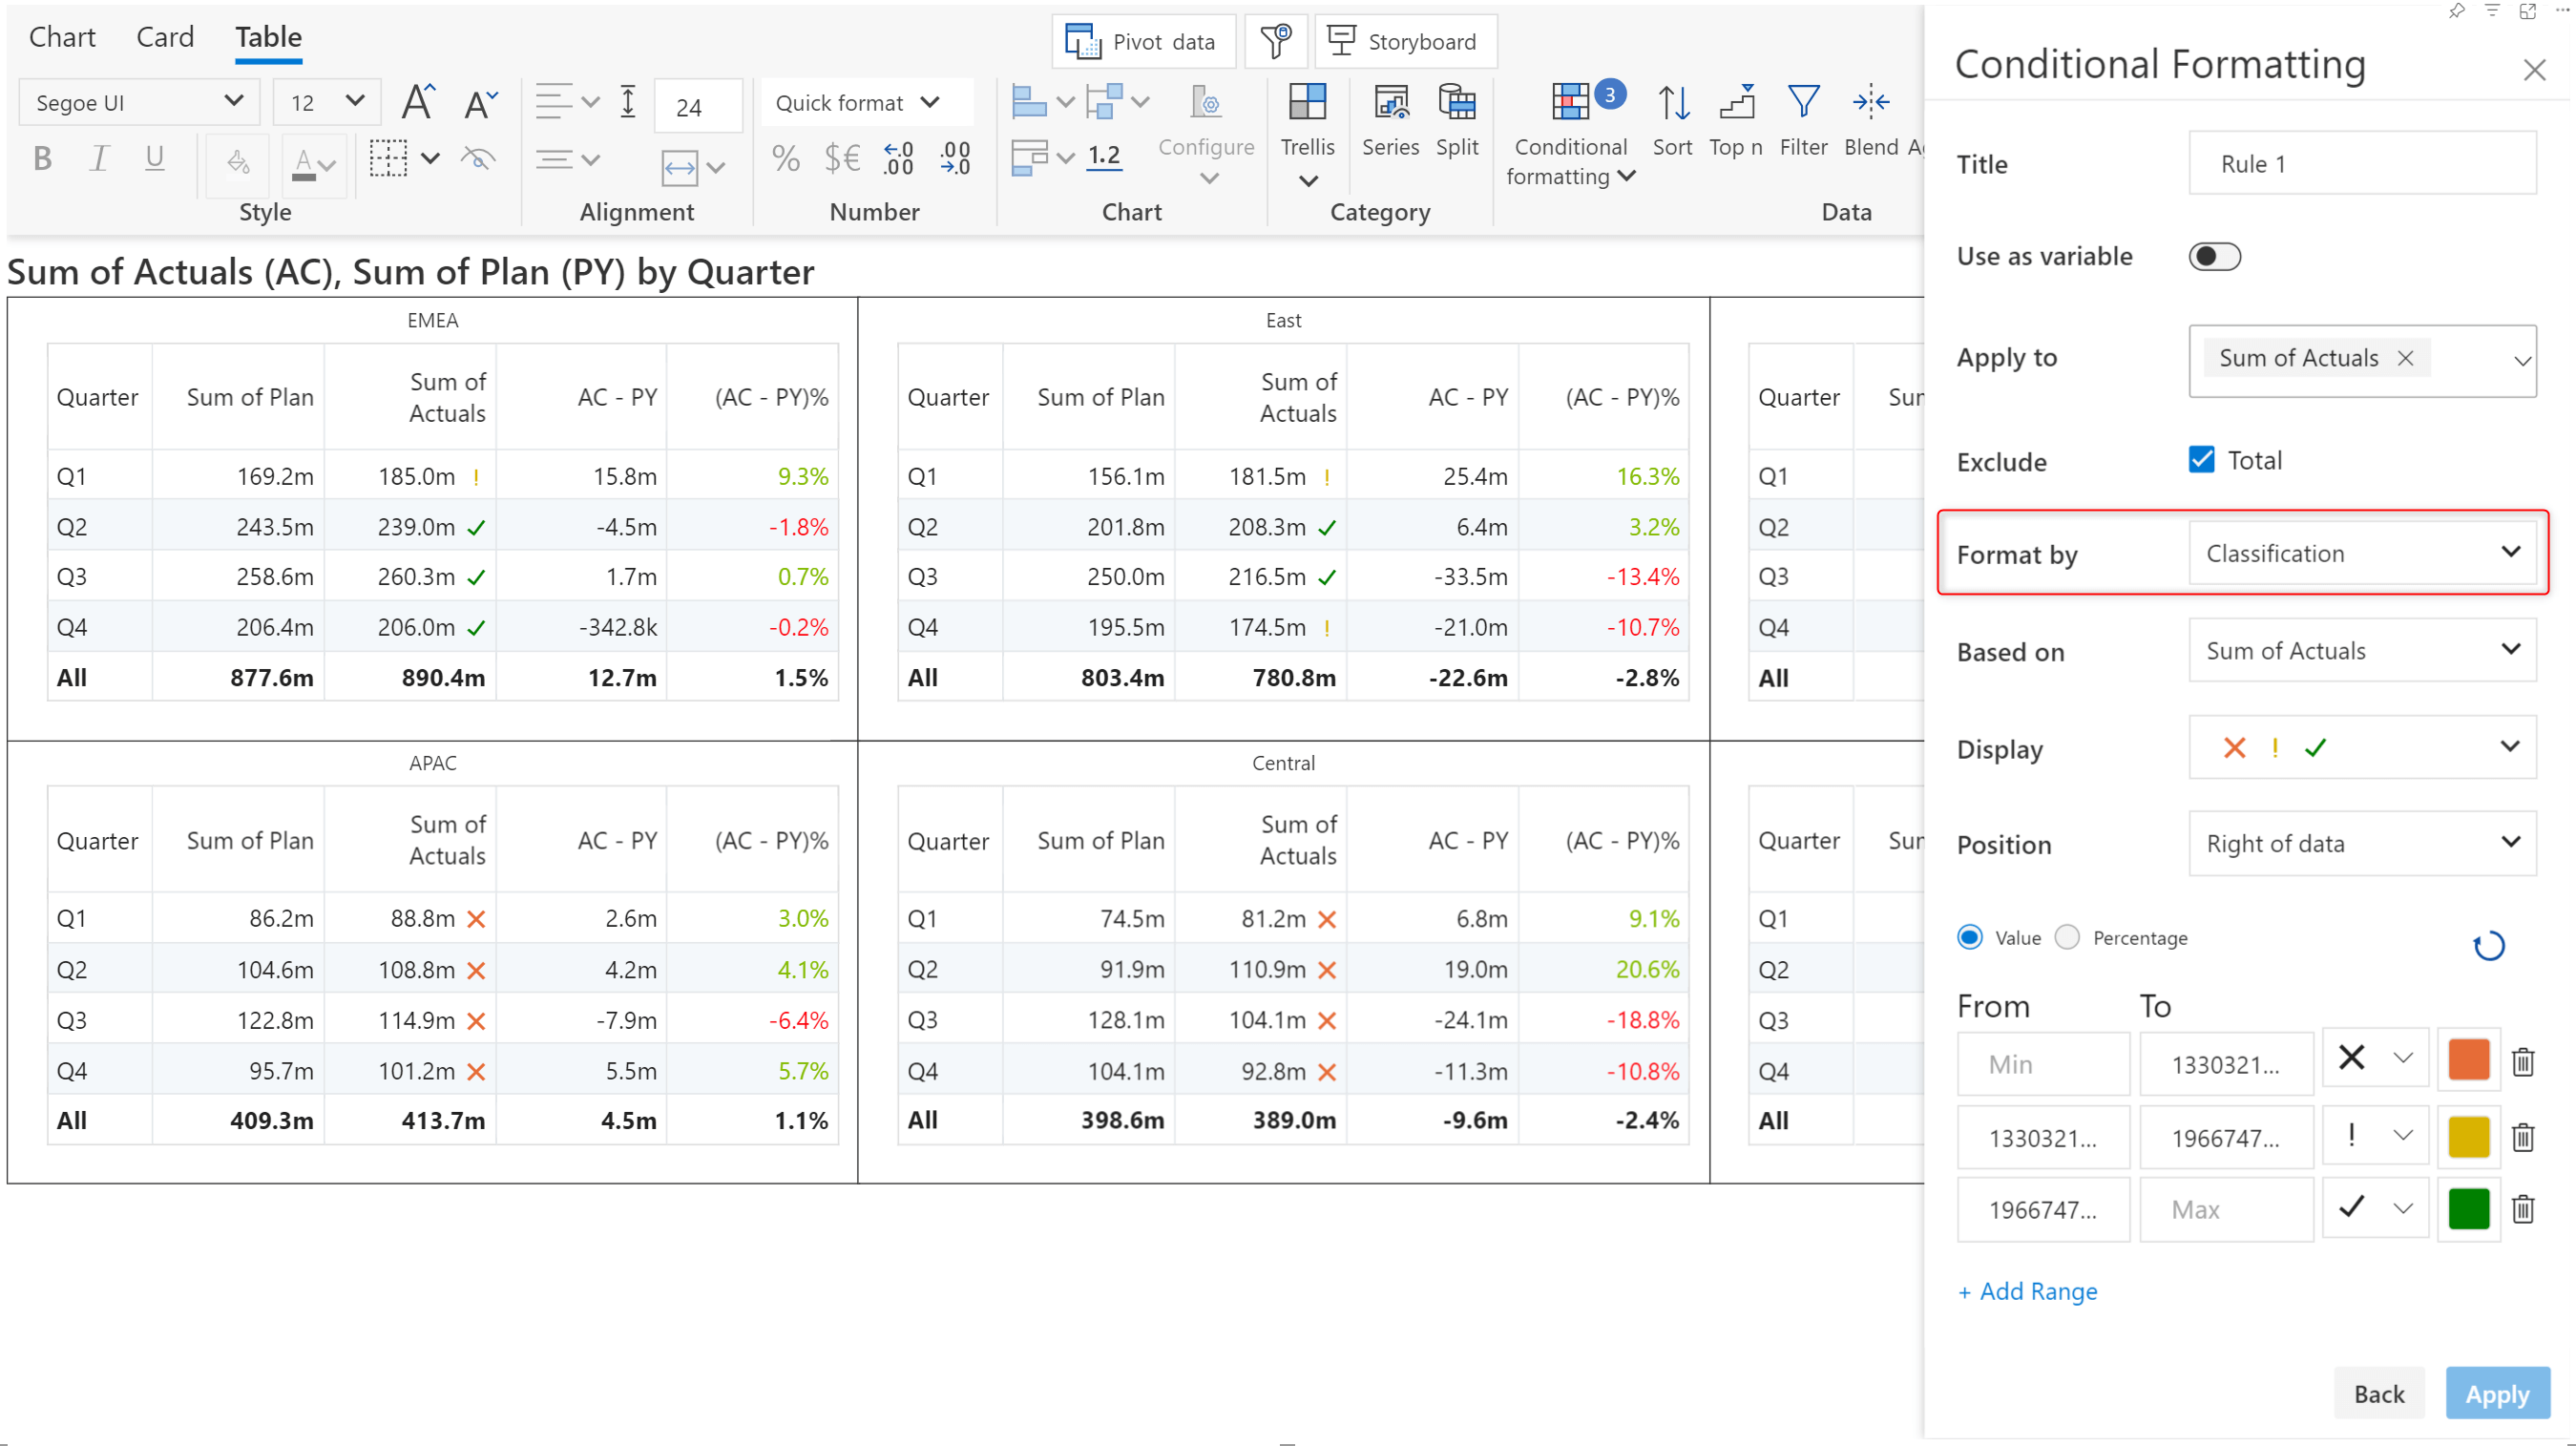Image resolution: width=2576 pixels, height=1446 pixels.
Task: Open the X icon selector in first range
Action: click(x=2375, y=1058)
